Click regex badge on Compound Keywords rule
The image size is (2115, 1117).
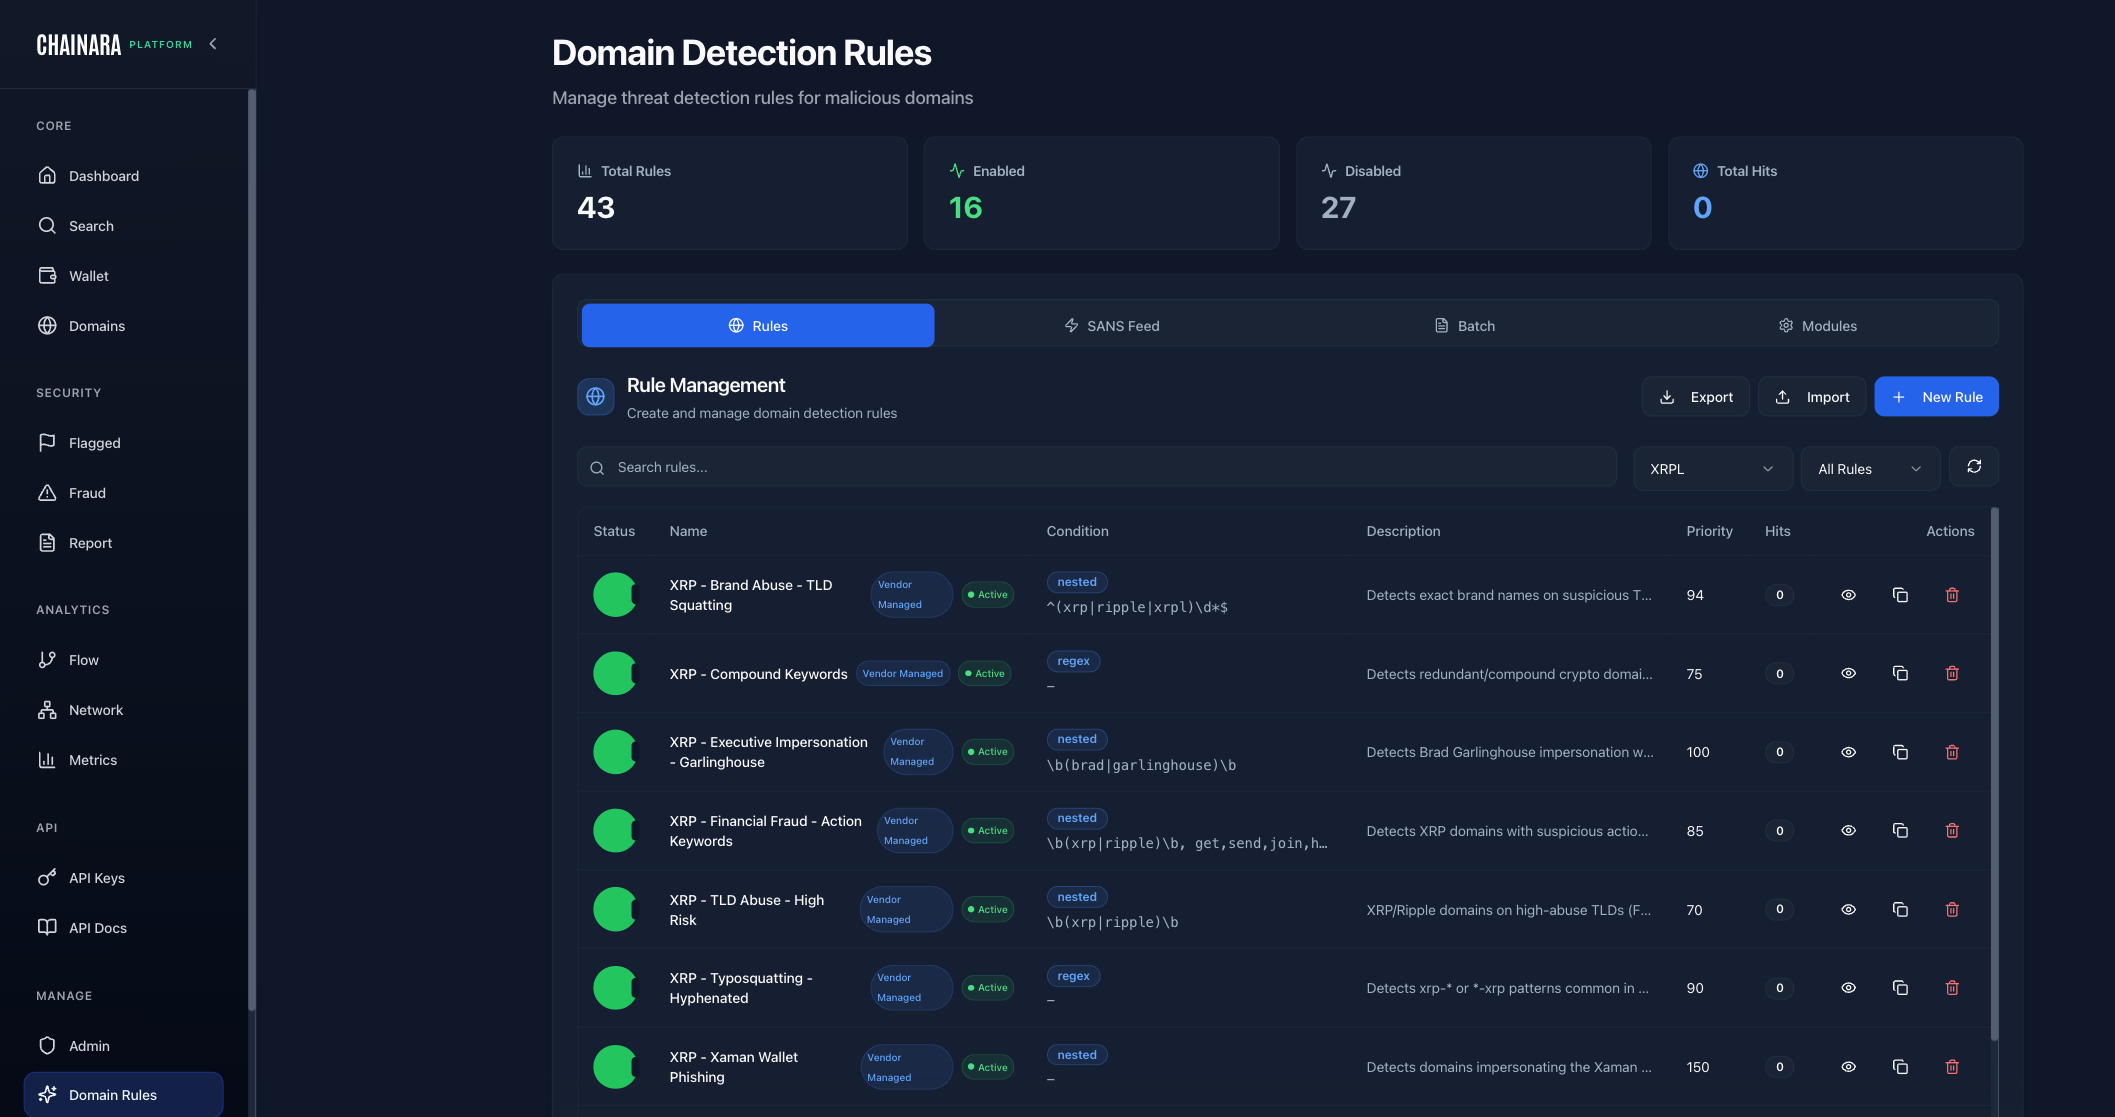[1073, 661]
